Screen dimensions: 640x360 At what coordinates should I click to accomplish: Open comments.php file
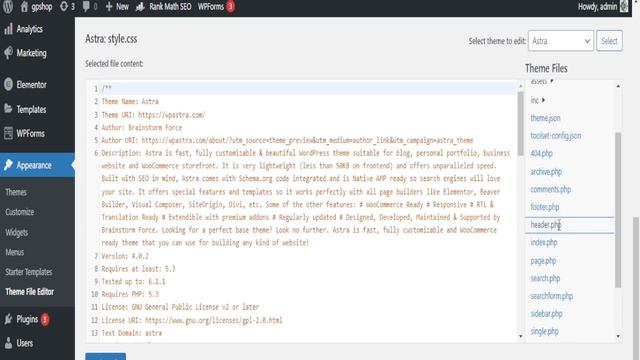[551, 189]
